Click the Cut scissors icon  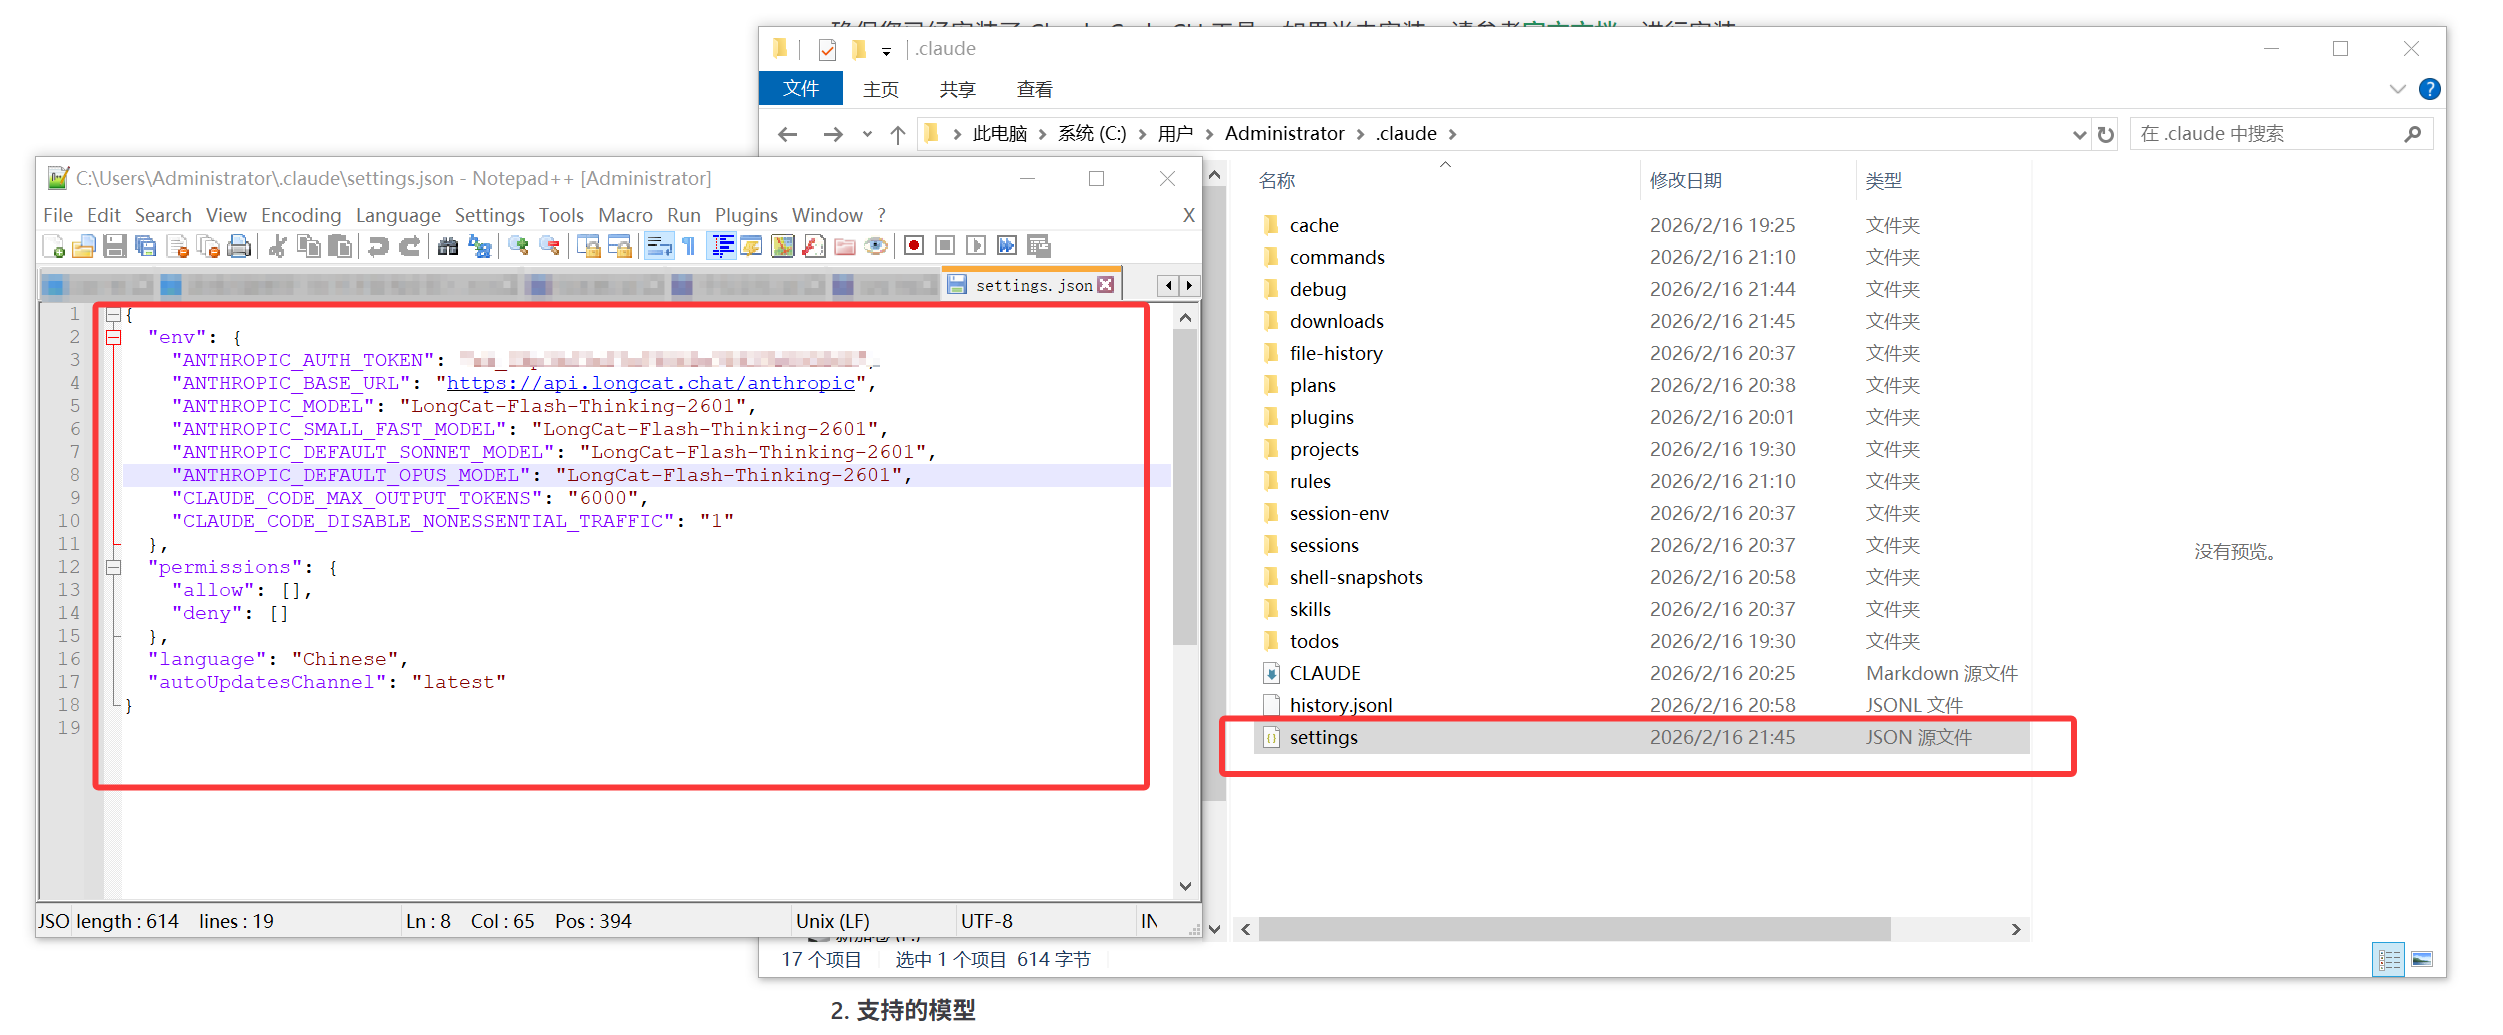[278, 246]
